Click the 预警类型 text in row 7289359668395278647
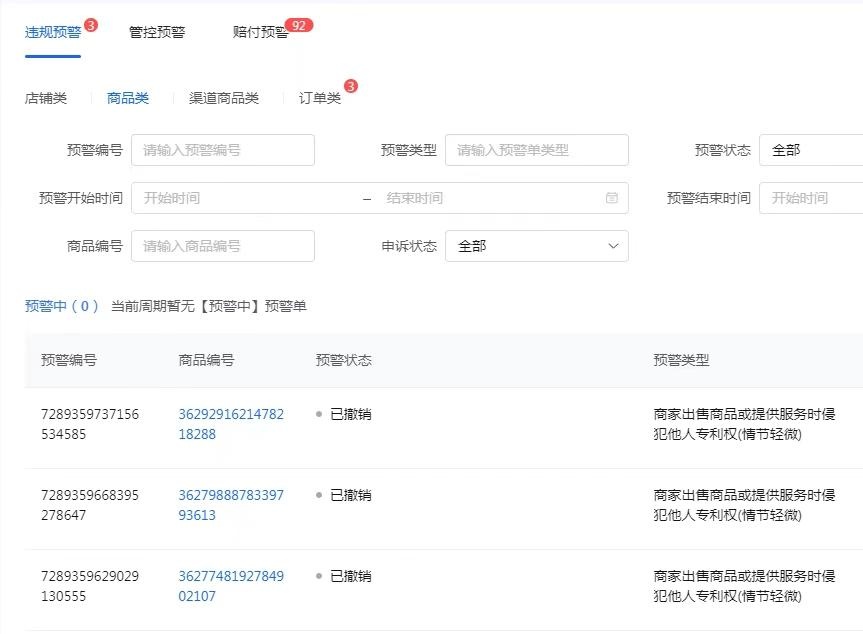 (744, 505)
